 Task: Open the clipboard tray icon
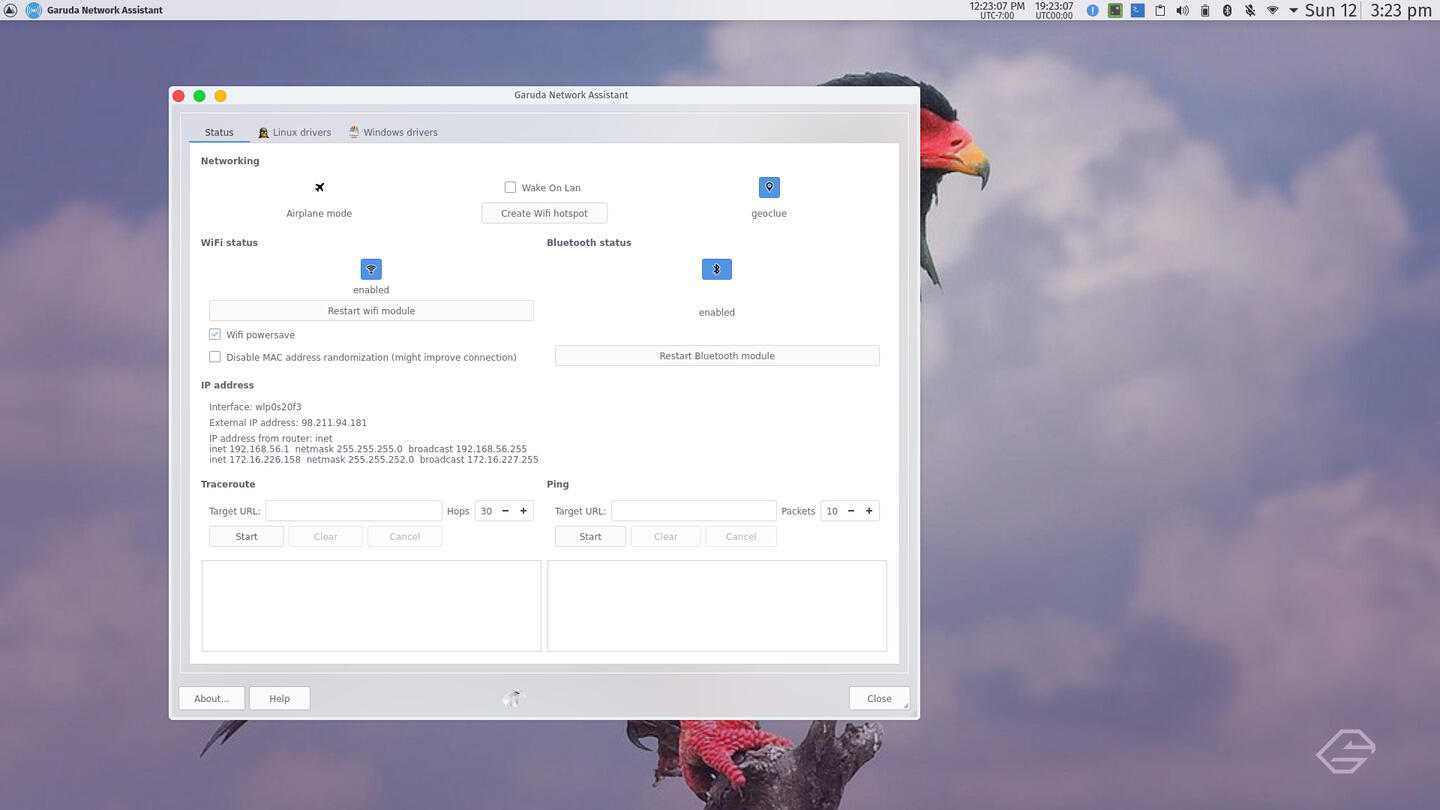pos(1160,10)
